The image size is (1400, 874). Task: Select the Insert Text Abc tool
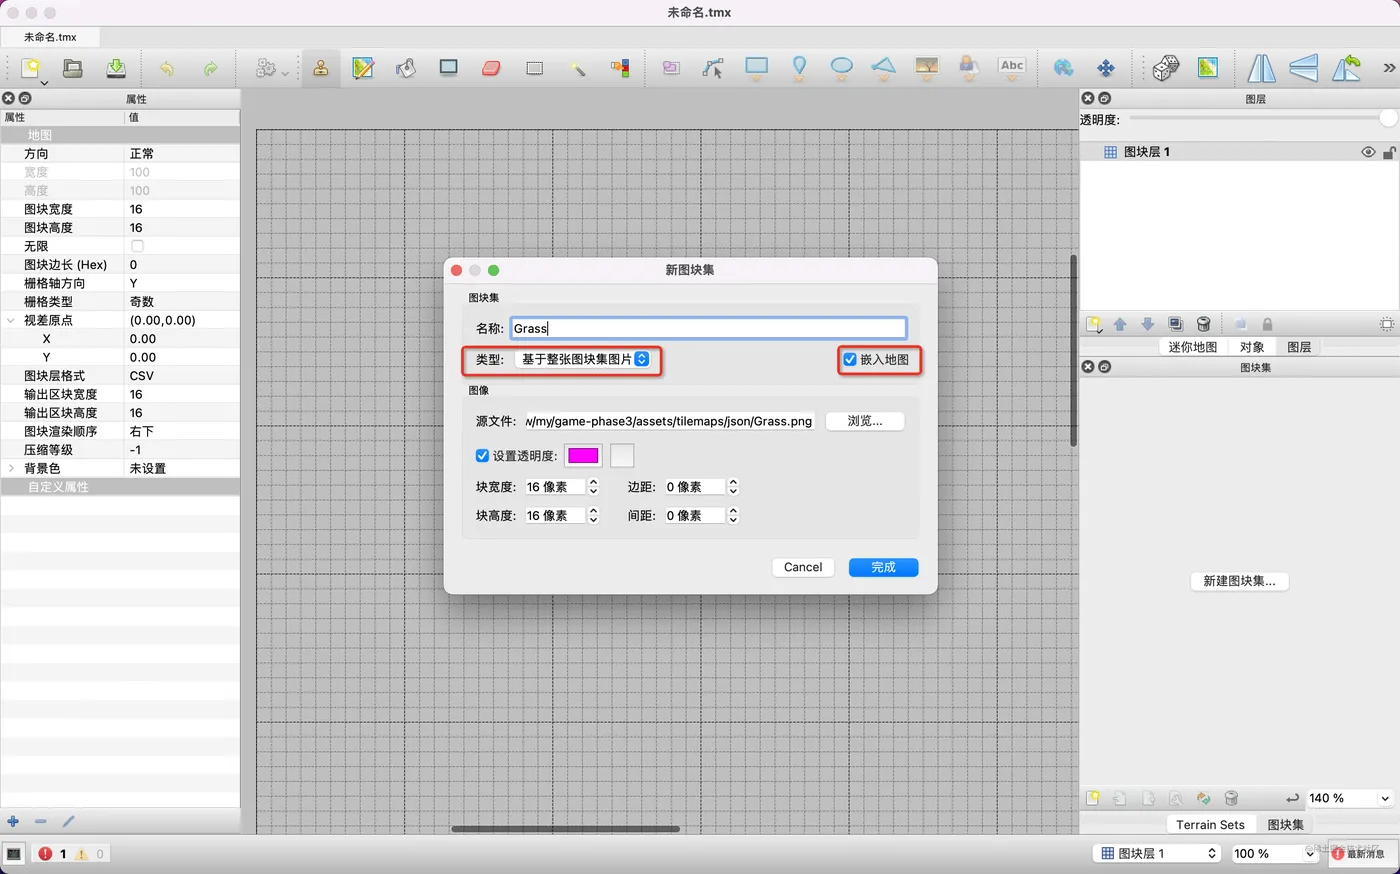click(1012, 67)
